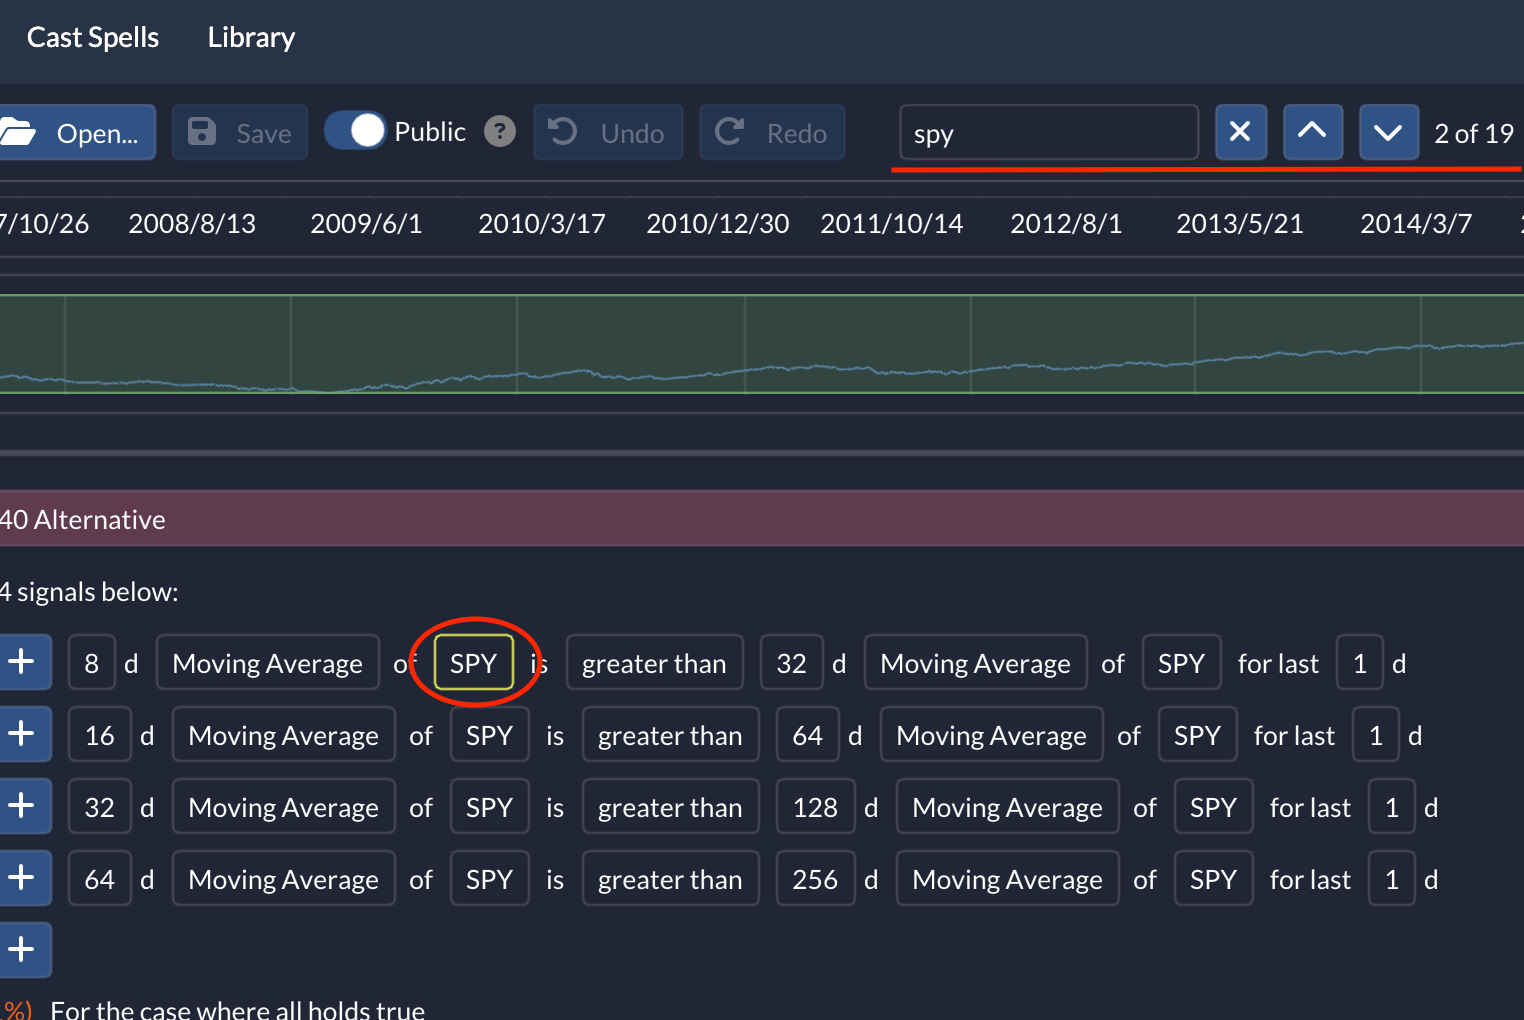
Task: Click the 2 of 19 match counter
Action: tap(1474, 133)
